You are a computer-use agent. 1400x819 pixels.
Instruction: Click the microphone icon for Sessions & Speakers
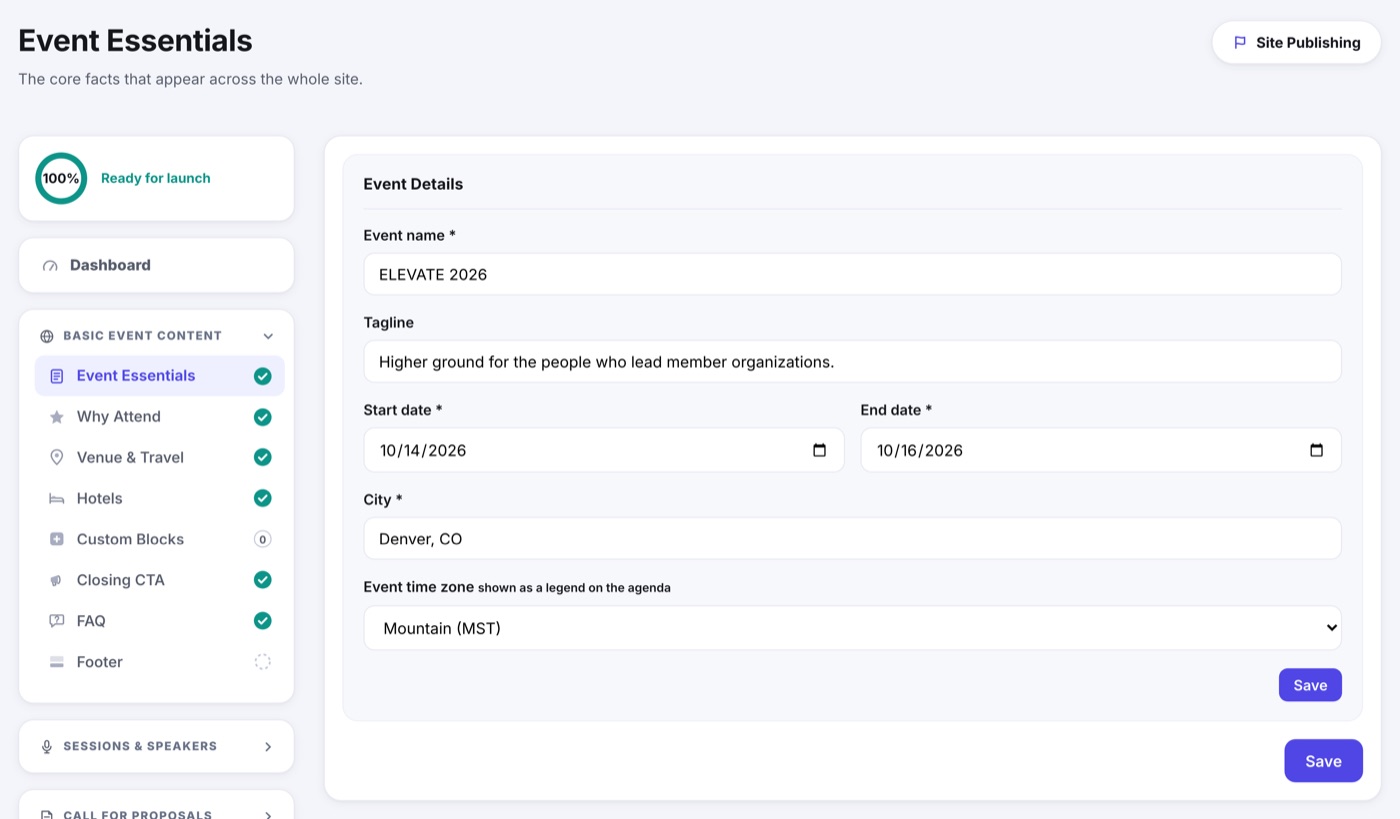47,747
